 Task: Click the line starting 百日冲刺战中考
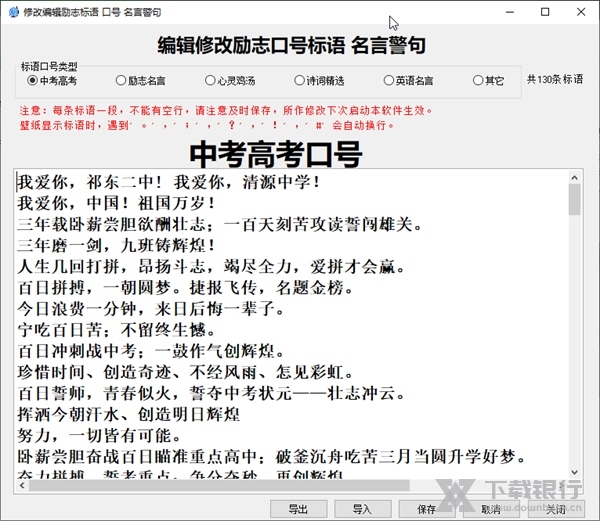(x=150, y=351)
